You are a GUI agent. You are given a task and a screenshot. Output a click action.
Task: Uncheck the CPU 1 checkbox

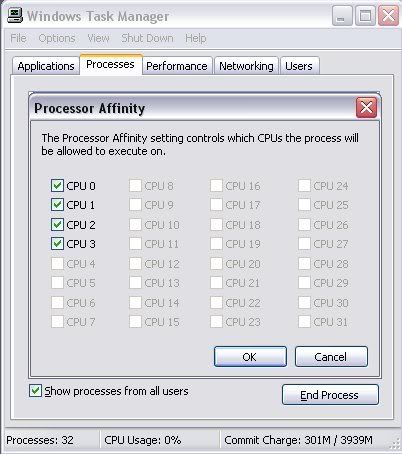coord(57,204)
